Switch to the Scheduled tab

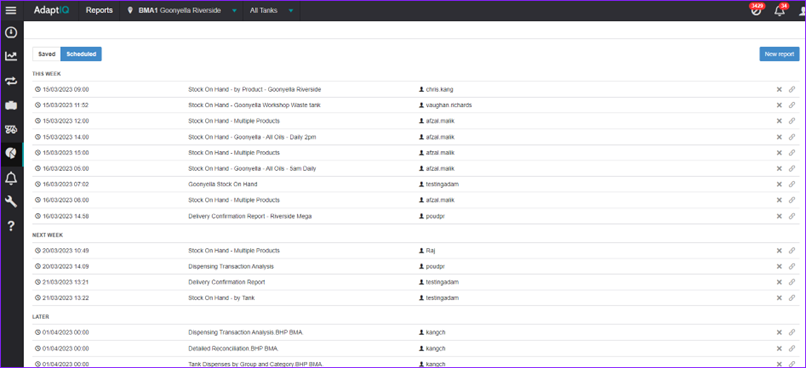[81, 54]
